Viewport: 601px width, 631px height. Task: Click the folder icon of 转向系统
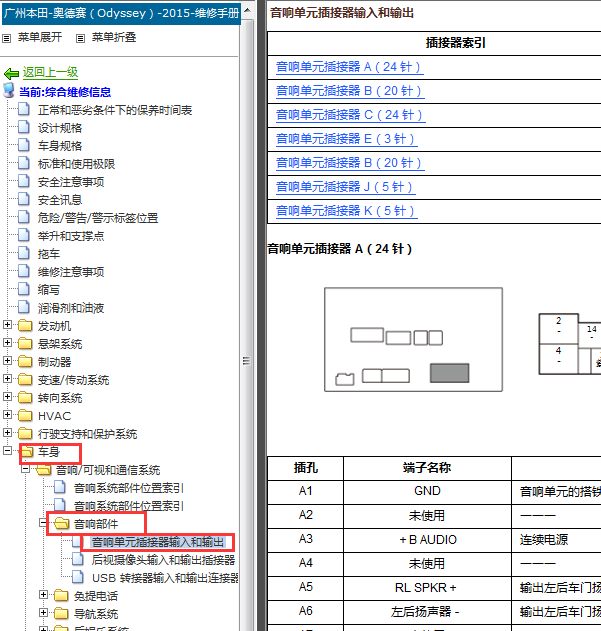click(25, 397)
